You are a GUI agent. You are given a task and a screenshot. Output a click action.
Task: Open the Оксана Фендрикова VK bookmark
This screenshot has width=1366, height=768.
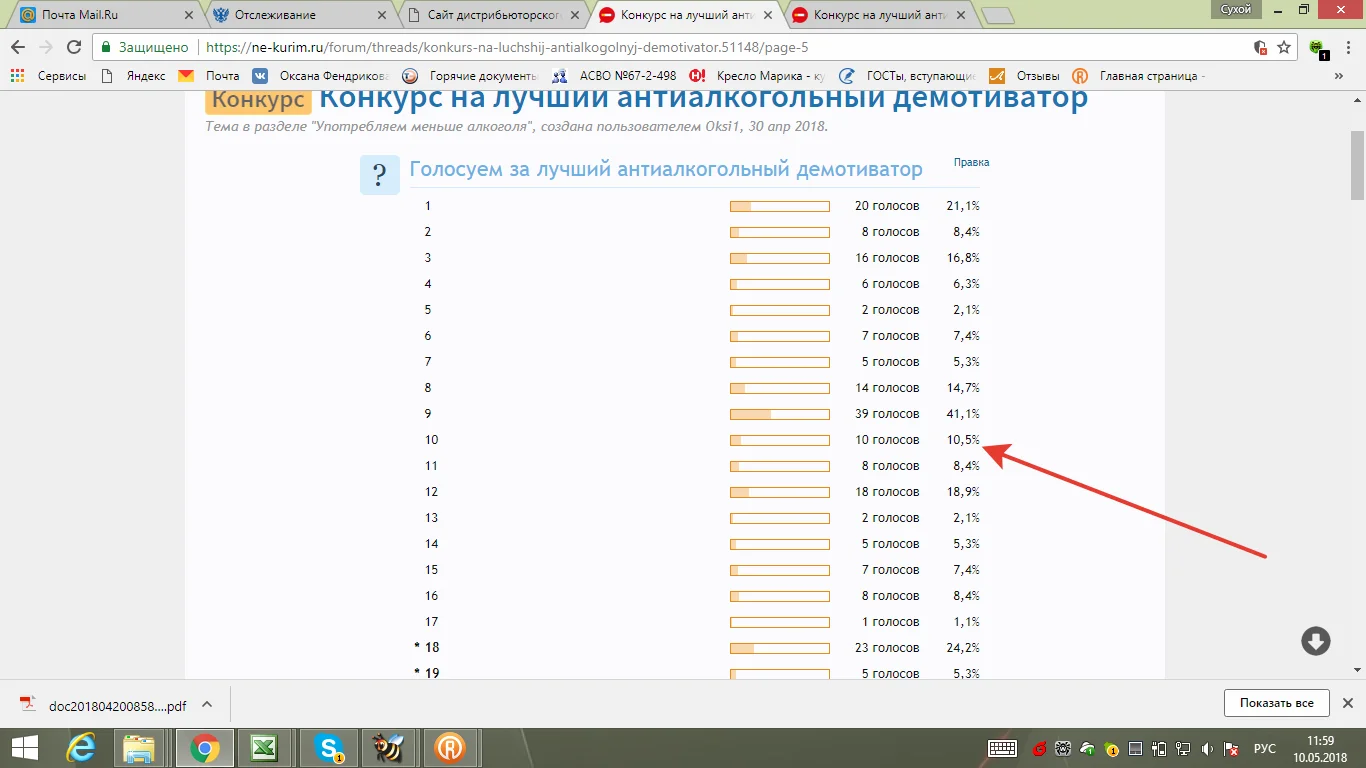322,76
